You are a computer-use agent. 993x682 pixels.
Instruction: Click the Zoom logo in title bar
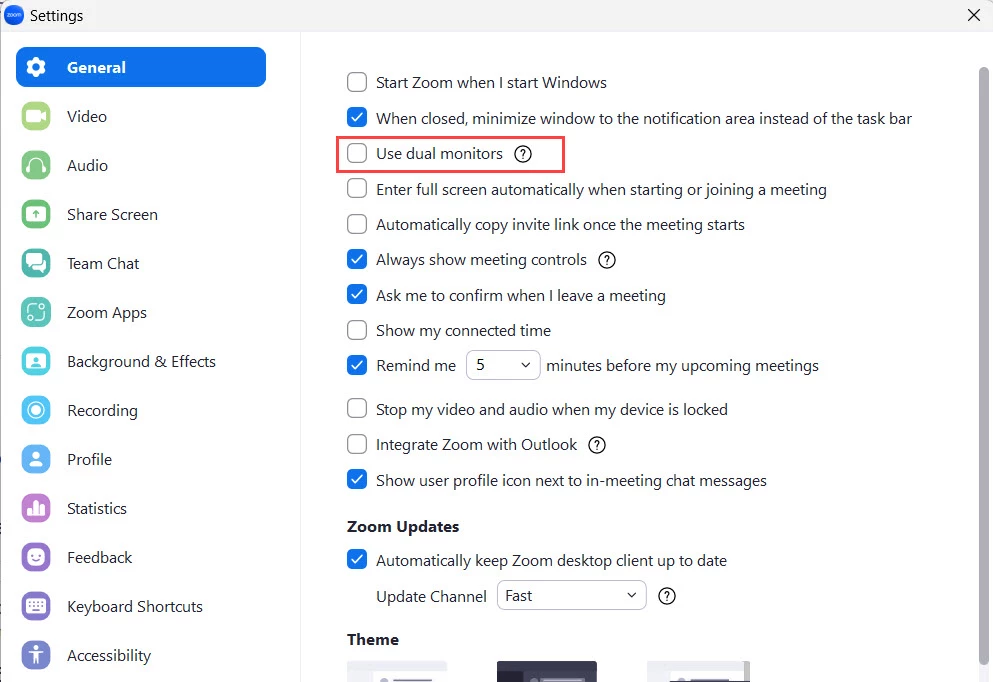[x=13, y=15]
